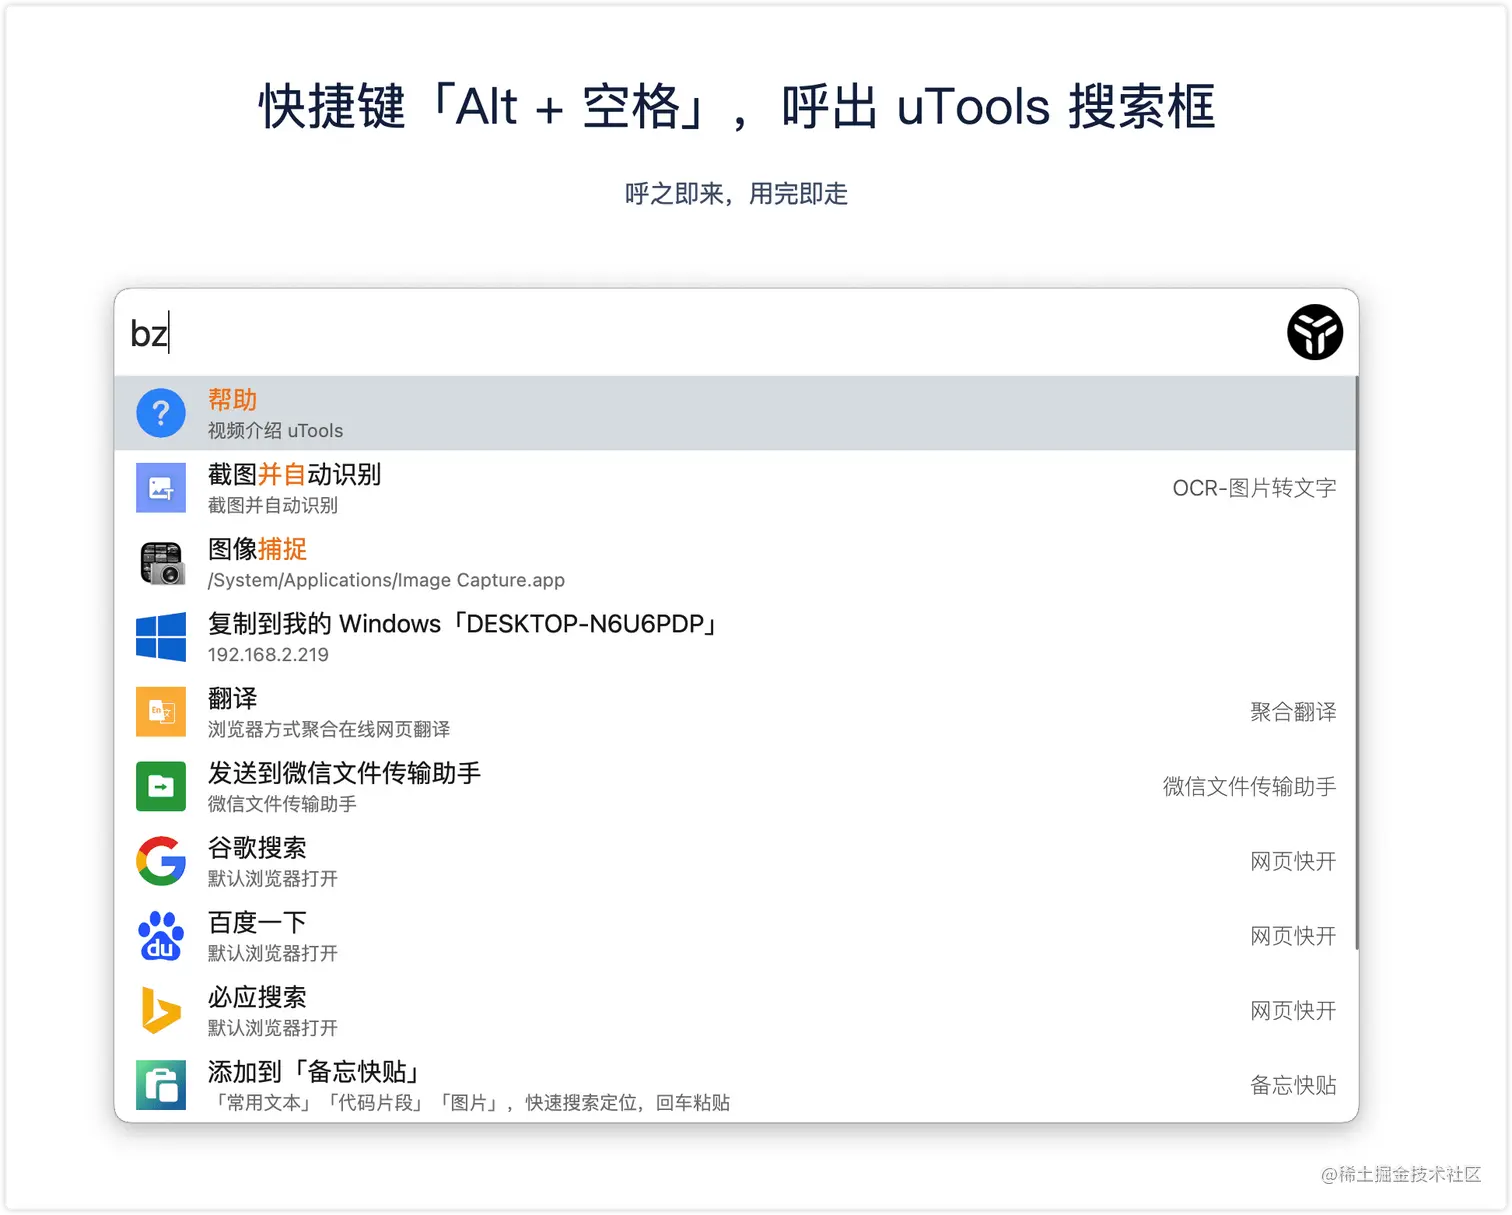Click 网页快开 label in 必应搜索 row
The image size is (1512, 1215).
click(1293, 1011)
